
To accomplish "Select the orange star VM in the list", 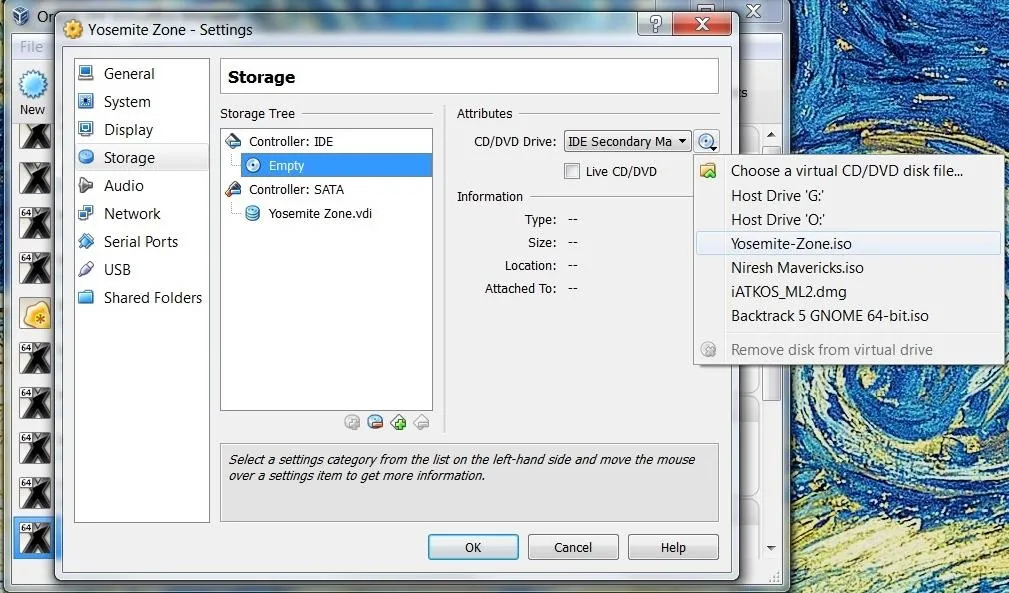I will [35, 315].
